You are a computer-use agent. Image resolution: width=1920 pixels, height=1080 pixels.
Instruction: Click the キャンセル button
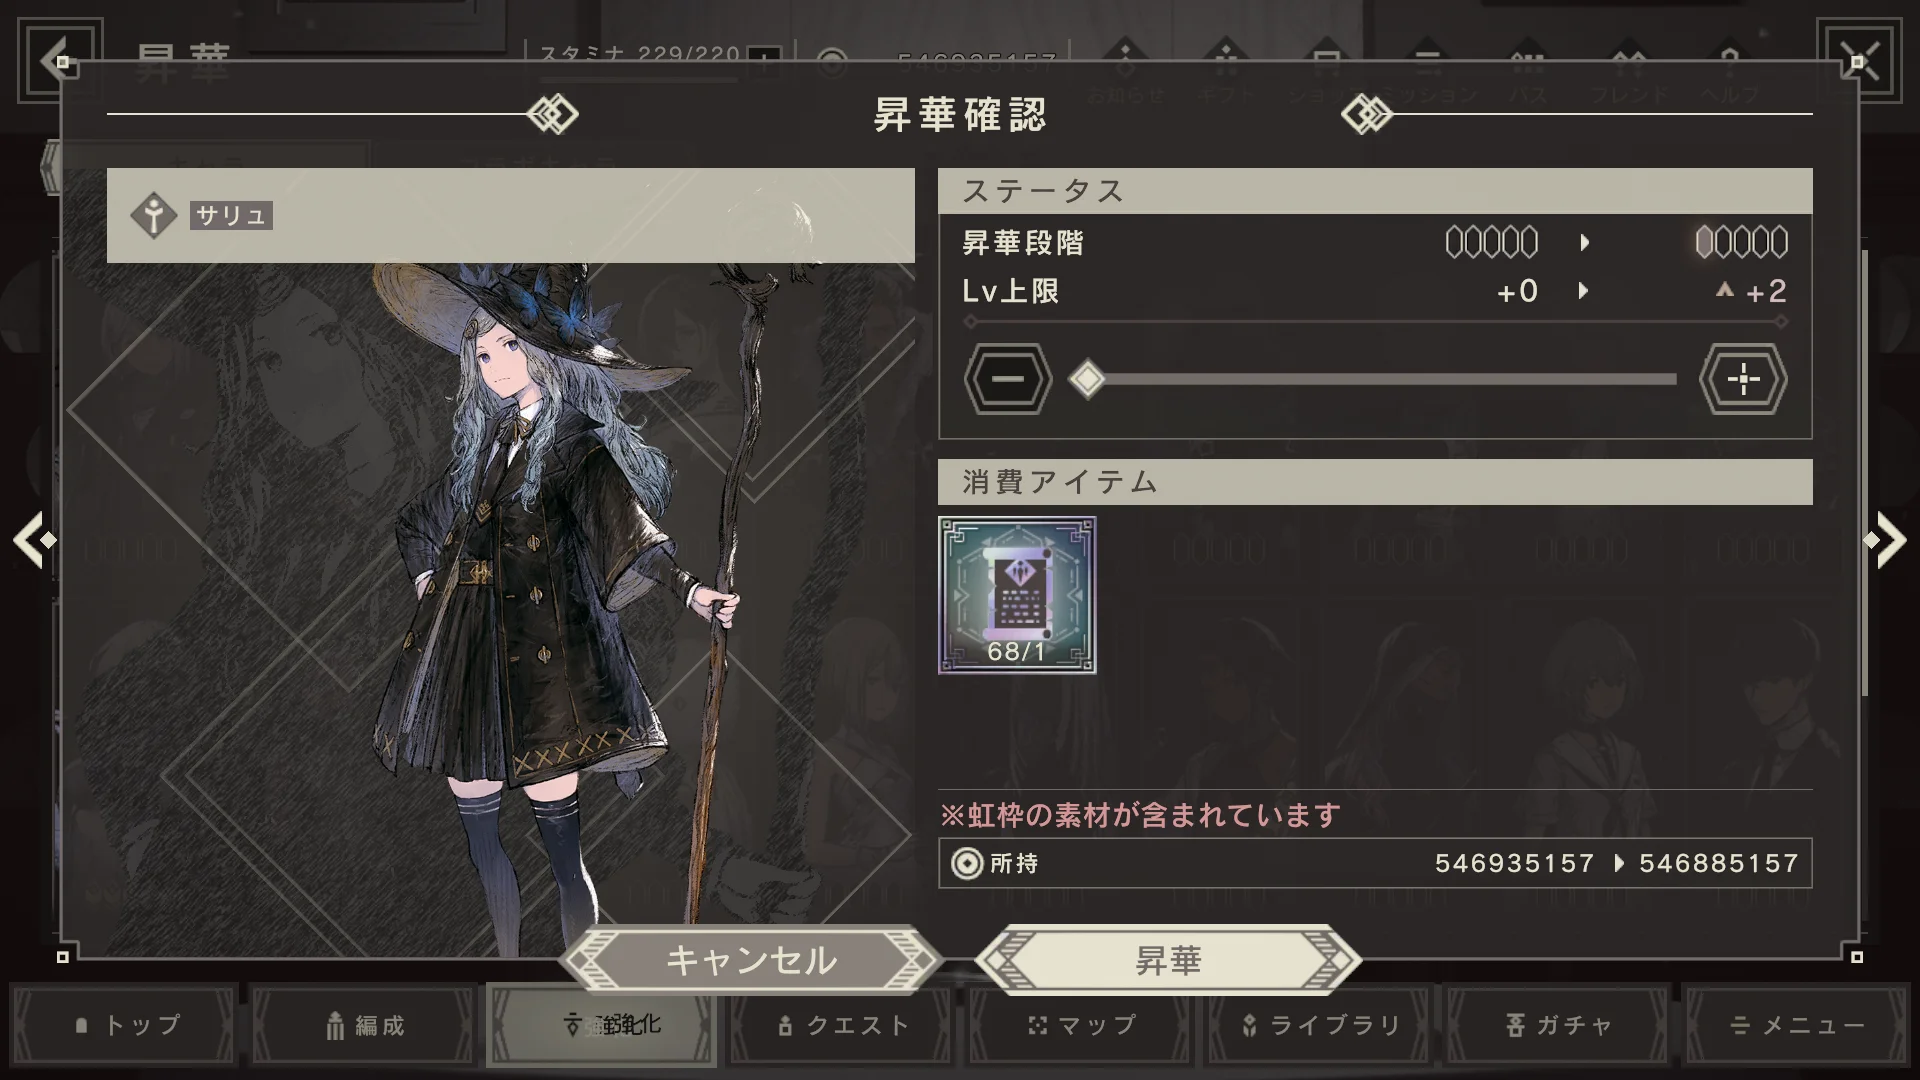751,960
